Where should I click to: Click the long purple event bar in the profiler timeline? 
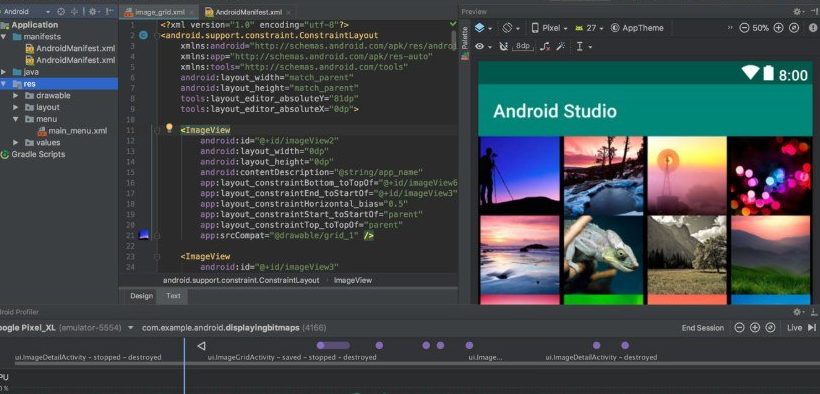[x=333, y=345]
